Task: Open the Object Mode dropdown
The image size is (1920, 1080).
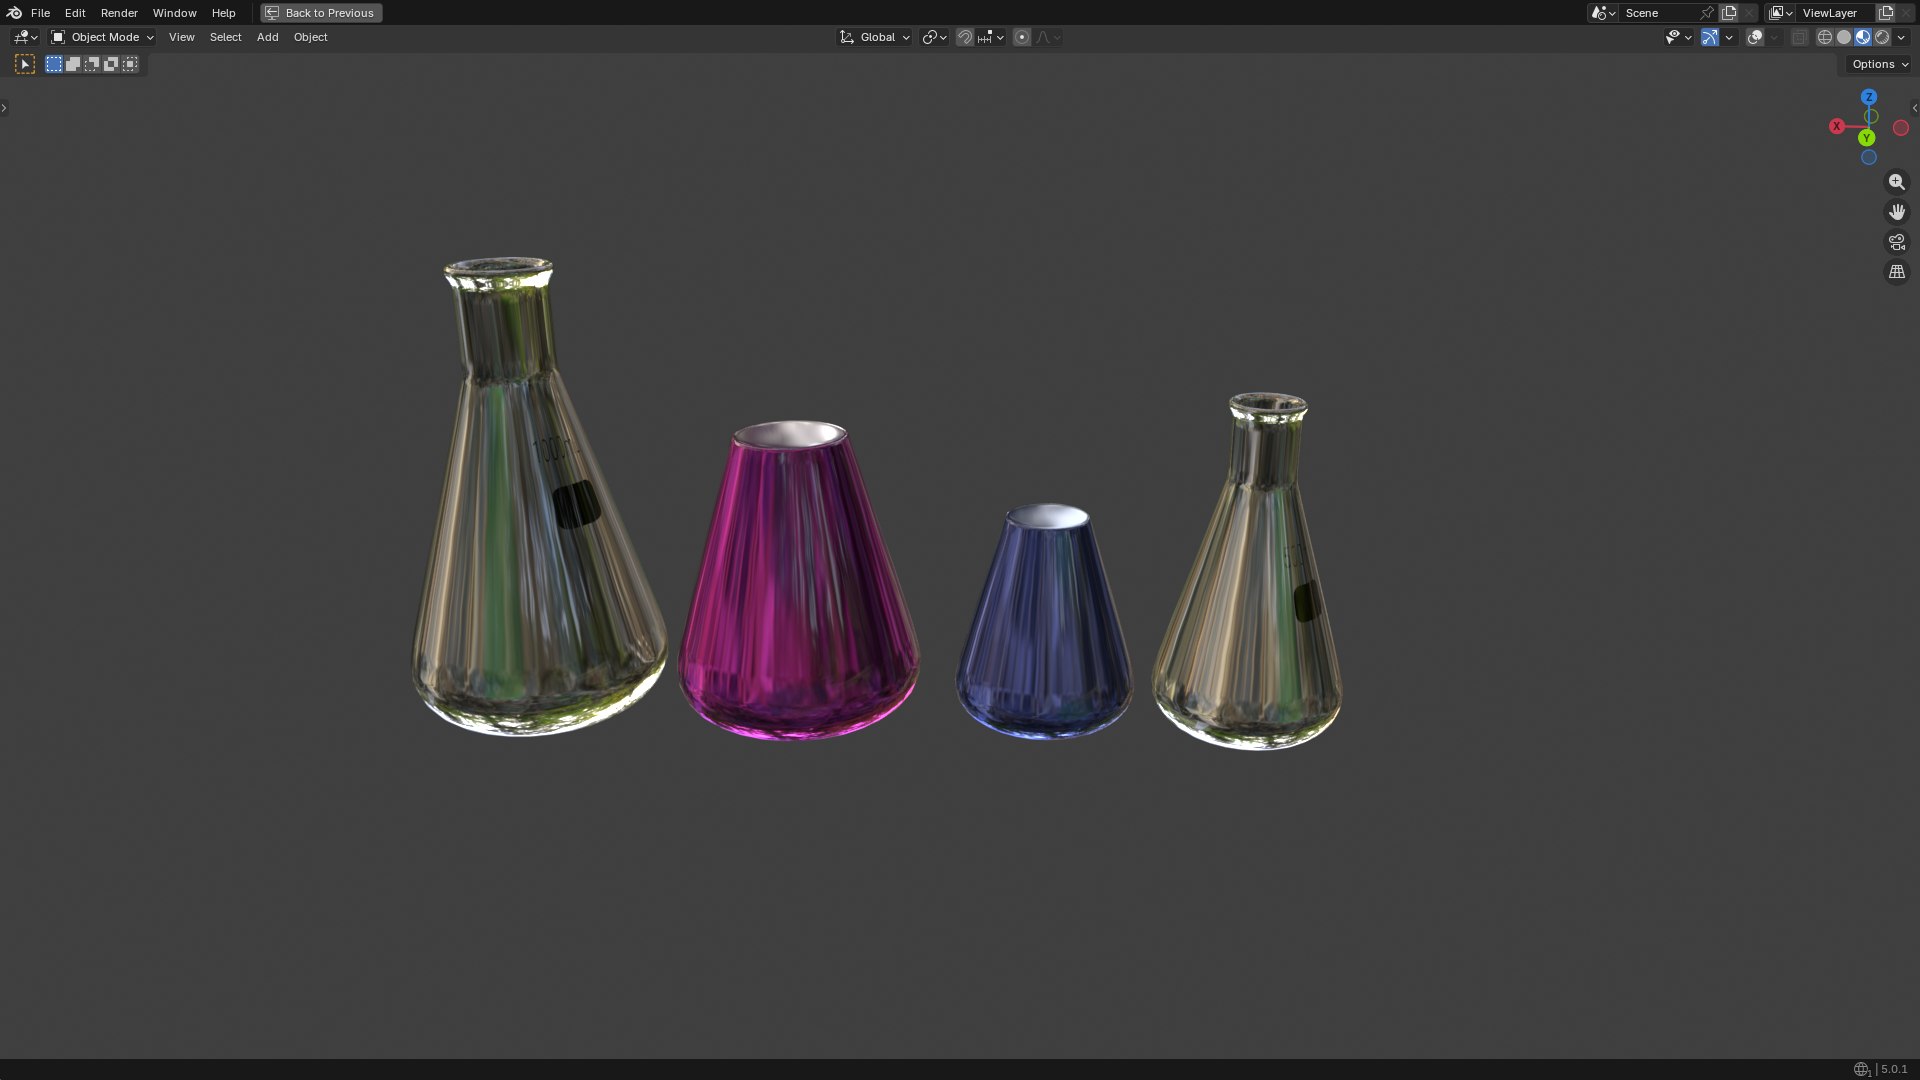Action: click(102, 37)
